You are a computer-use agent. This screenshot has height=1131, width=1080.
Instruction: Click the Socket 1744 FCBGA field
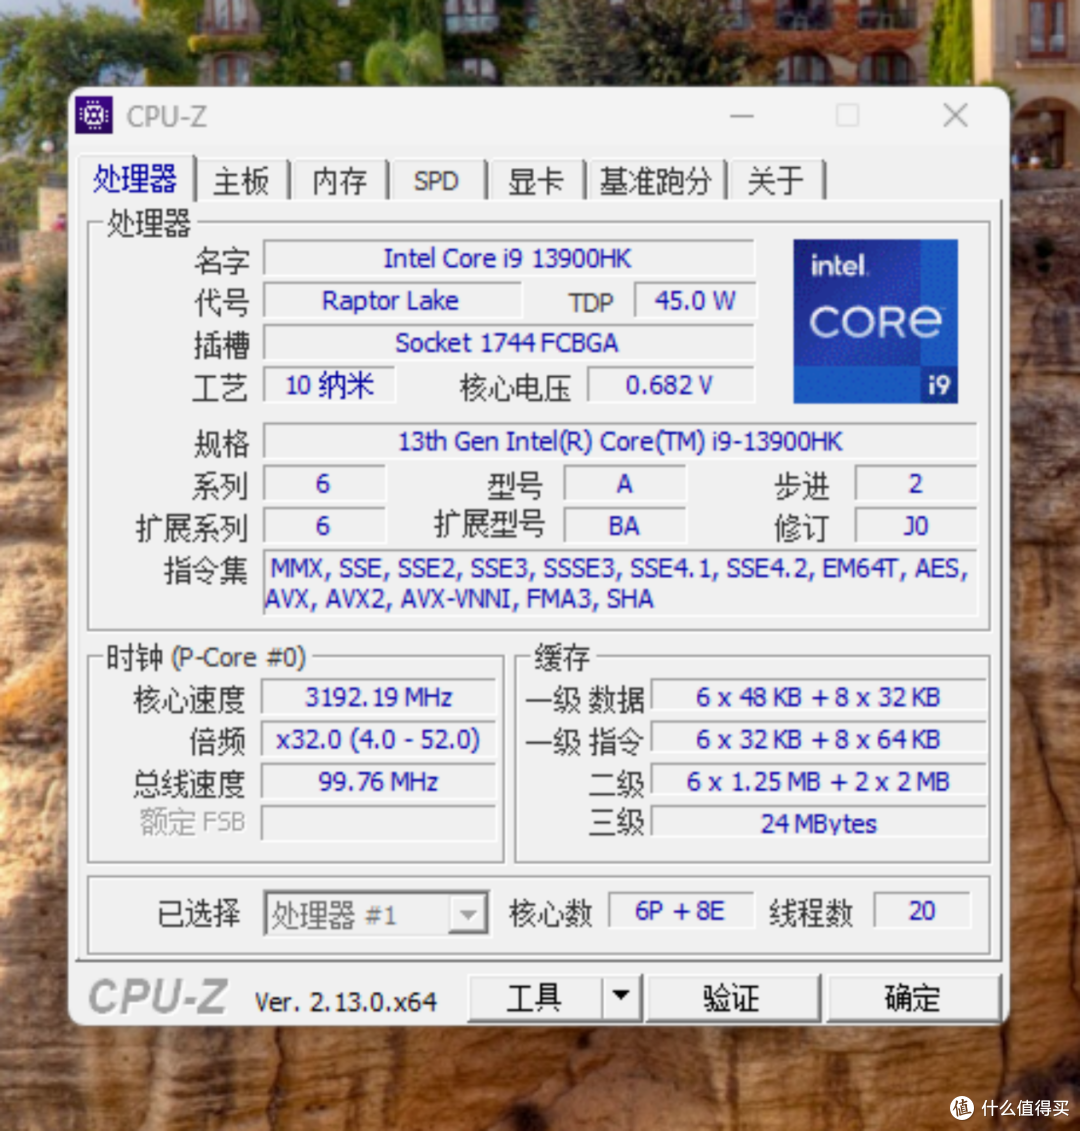[x=509, y=343]
